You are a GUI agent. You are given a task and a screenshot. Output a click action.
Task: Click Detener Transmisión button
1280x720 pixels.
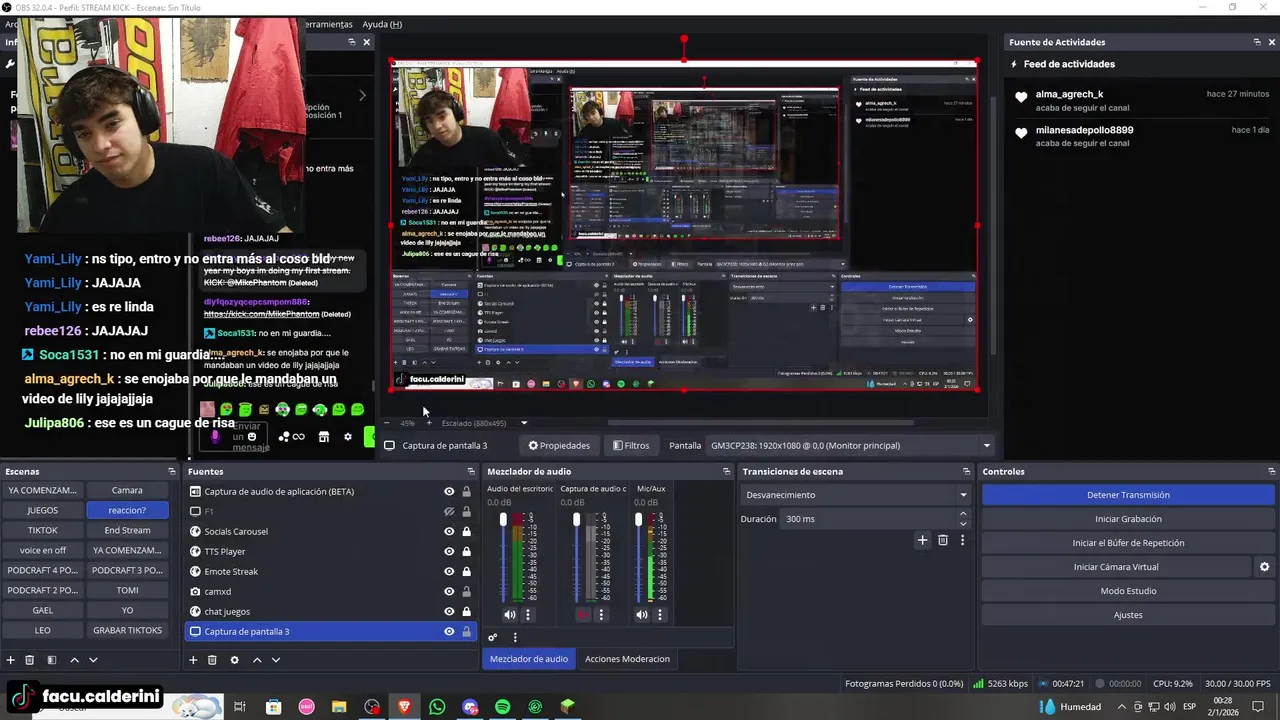[x=1128, y=495]
